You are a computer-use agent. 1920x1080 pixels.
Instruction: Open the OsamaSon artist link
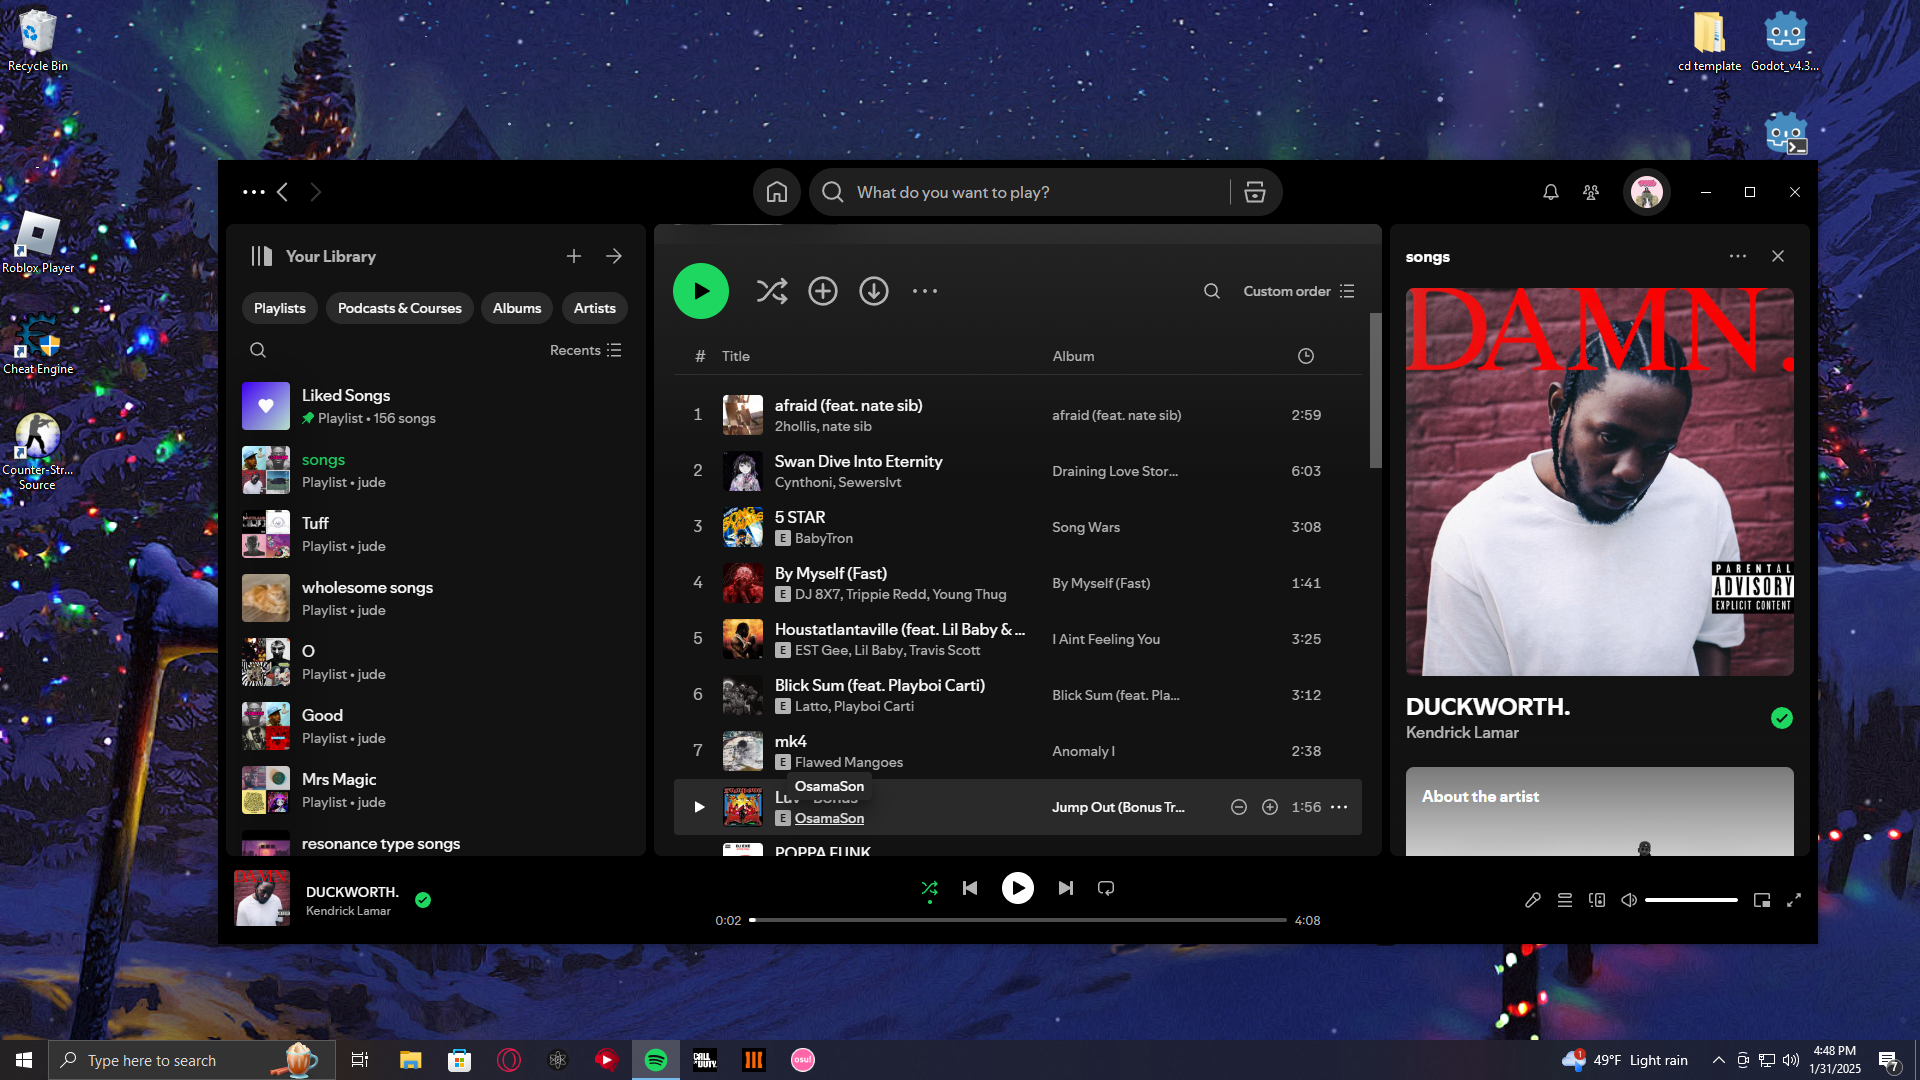[x=829, y=818]
